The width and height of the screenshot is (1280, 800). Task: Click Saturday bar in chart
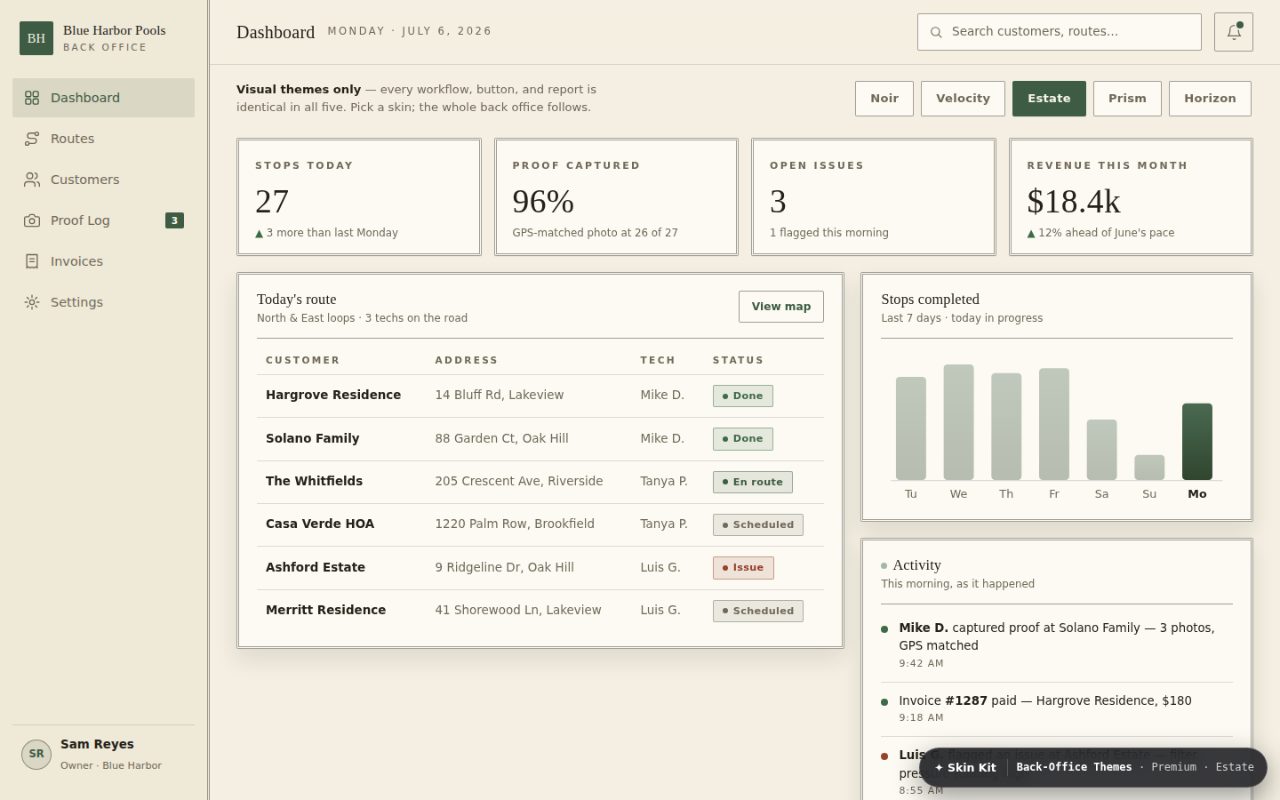1102,450
